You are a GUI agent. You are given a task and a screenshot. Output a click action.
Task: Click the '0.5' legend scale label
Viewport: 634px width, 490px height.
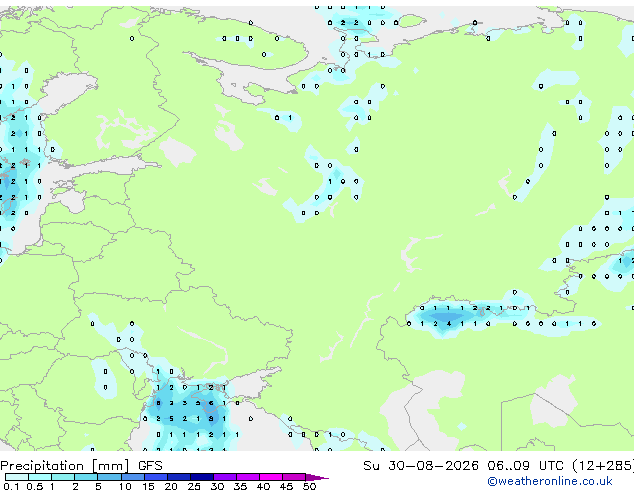(35, 486)
